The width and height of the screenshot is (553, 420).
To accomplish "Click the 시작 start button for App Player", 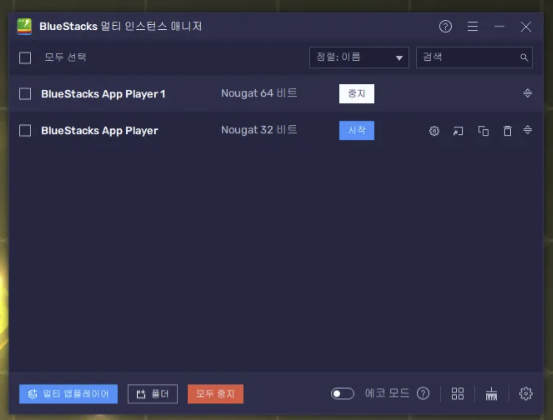I will click(357, 130).
